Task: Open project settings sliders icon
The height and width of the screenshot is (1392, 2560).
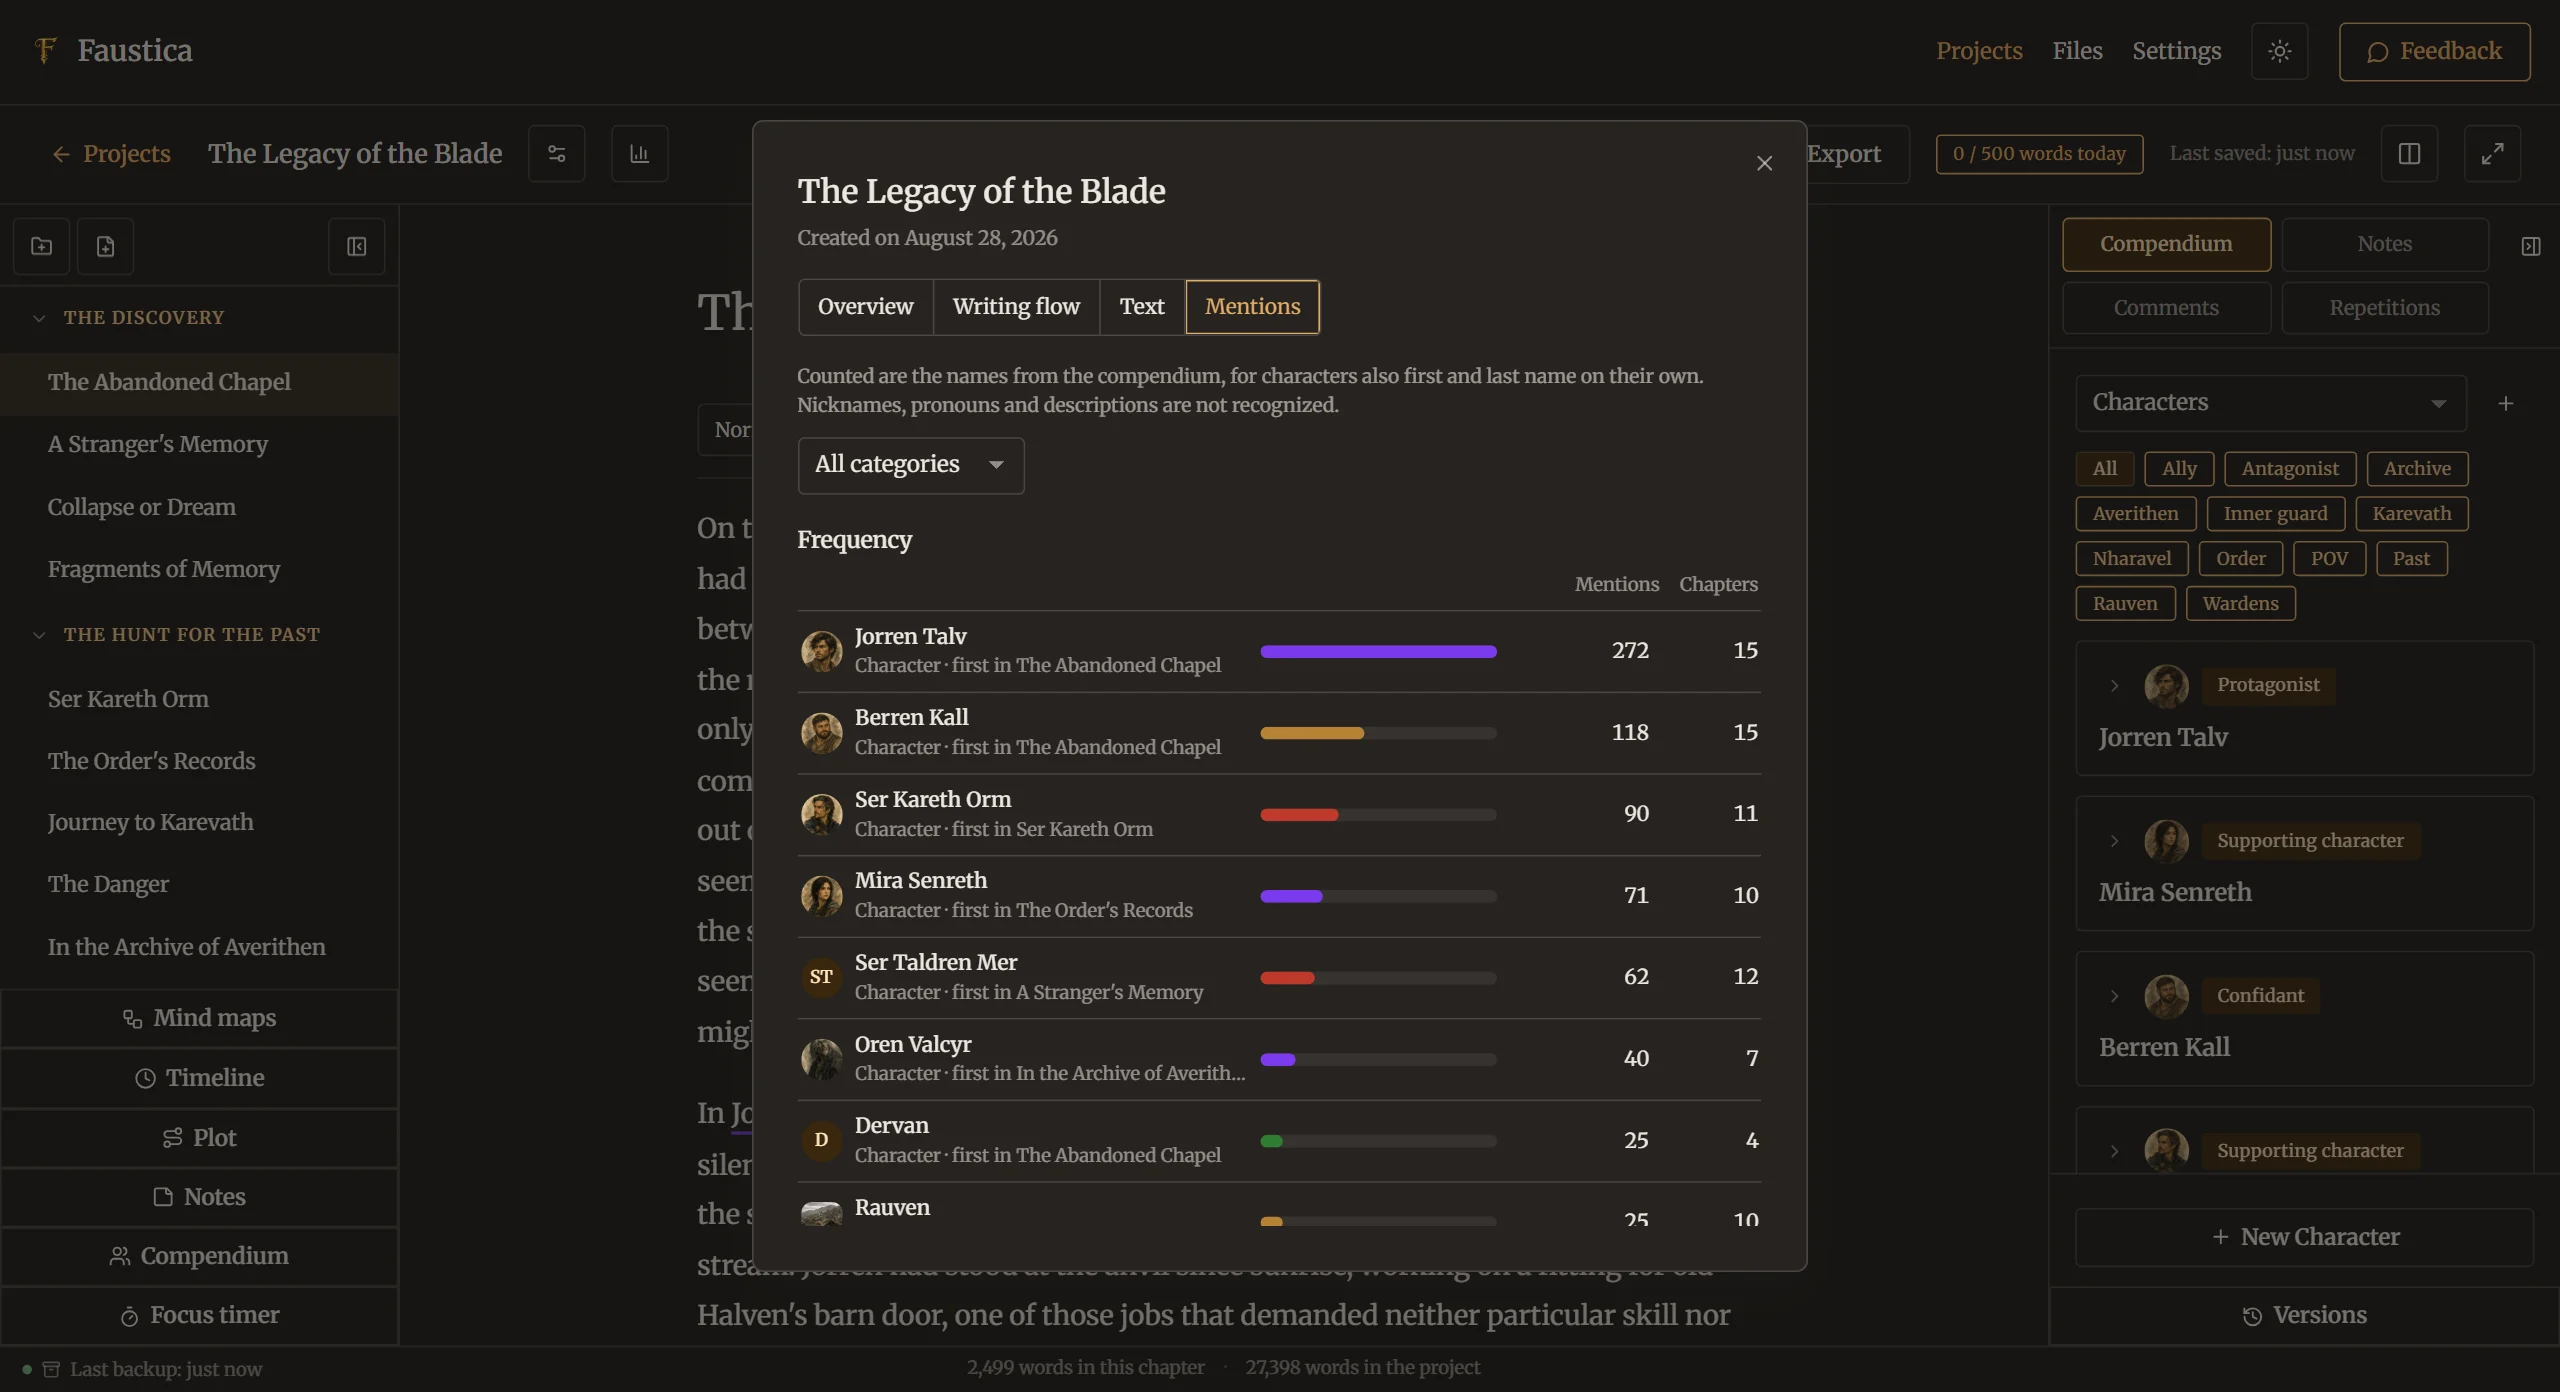Action: (x=557, y=154)
